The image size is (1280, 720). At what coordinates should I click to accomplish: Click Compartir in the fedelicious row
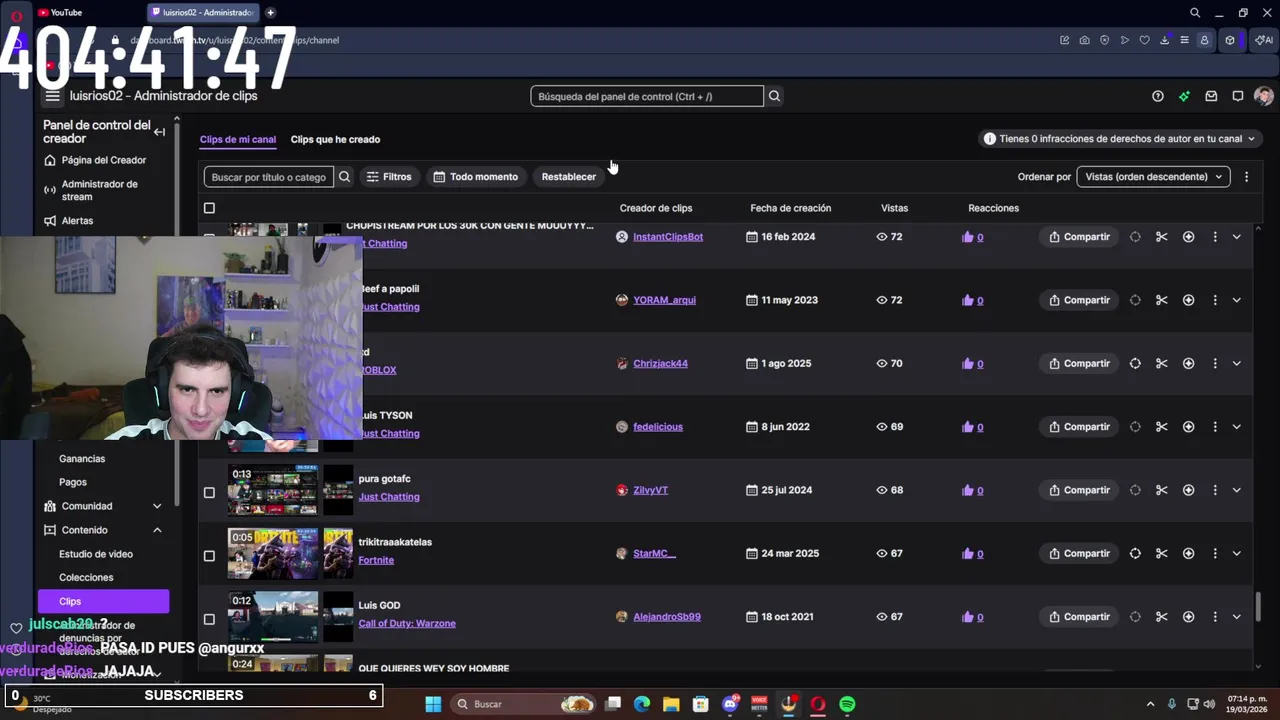1079,427
